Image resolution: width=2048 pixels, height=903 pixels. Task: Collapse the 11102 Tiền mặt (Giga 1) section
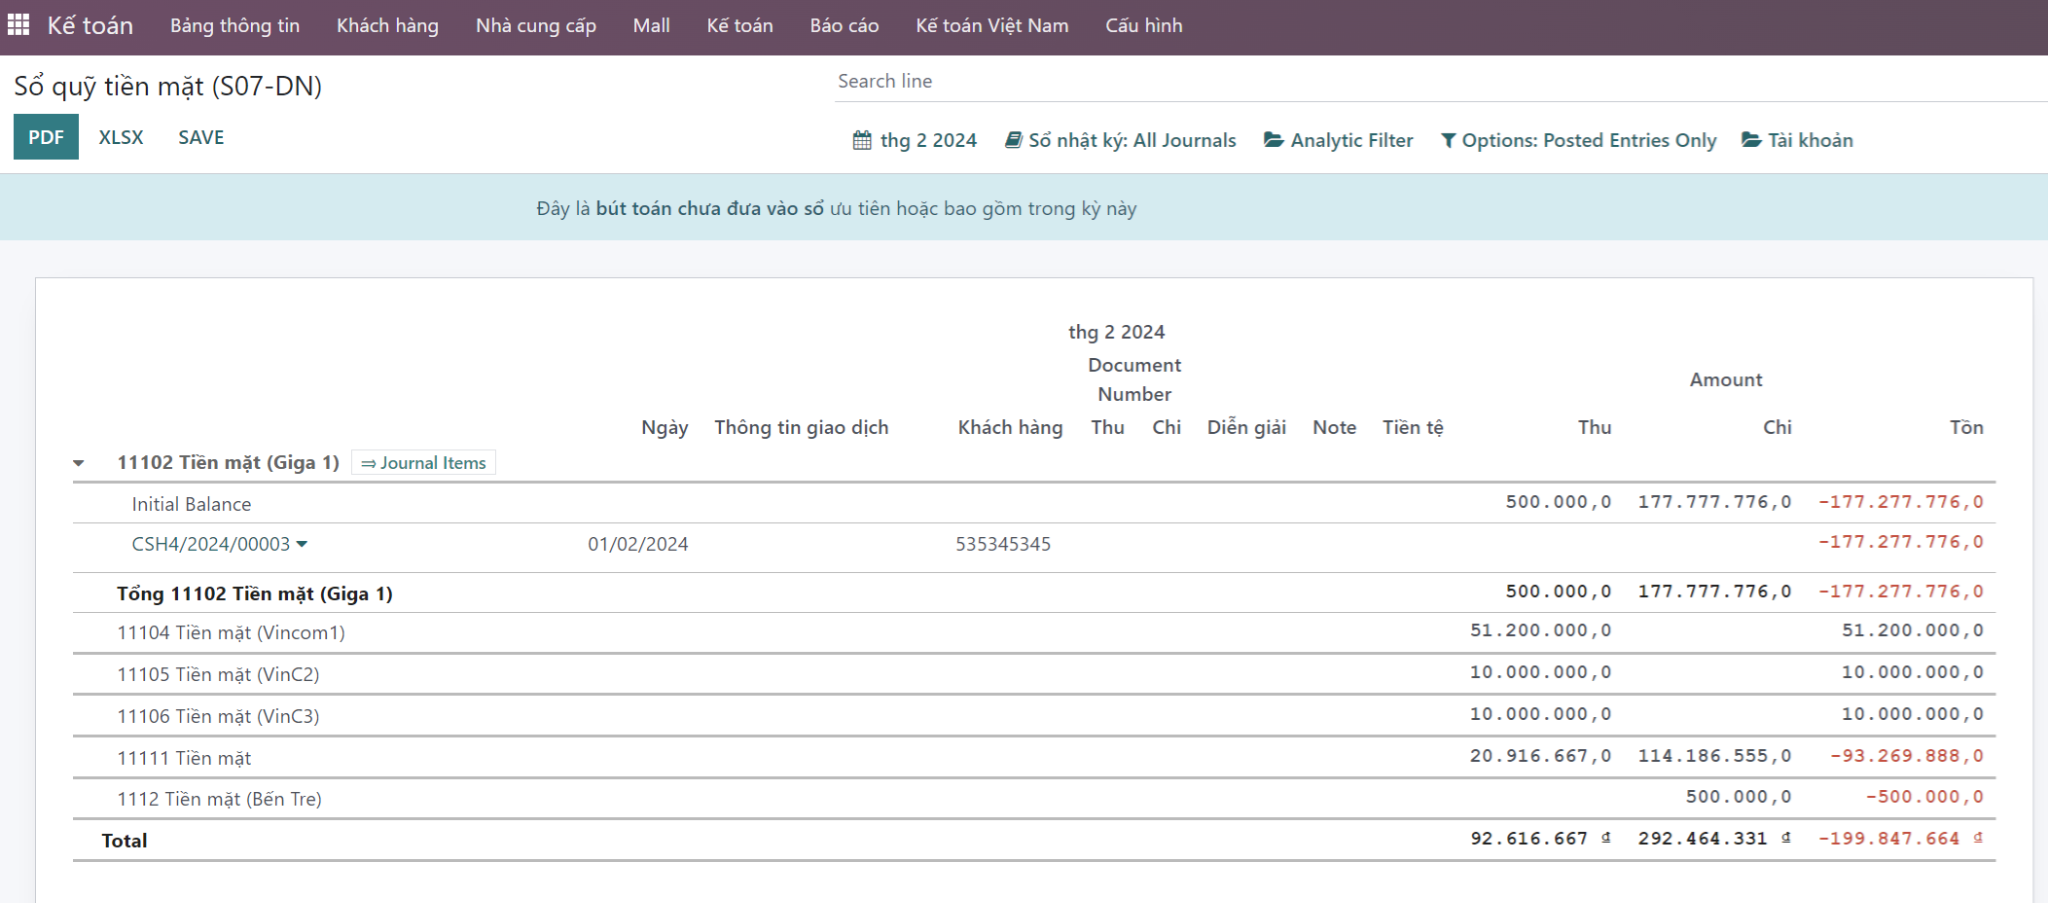click(x=79, y=463)
